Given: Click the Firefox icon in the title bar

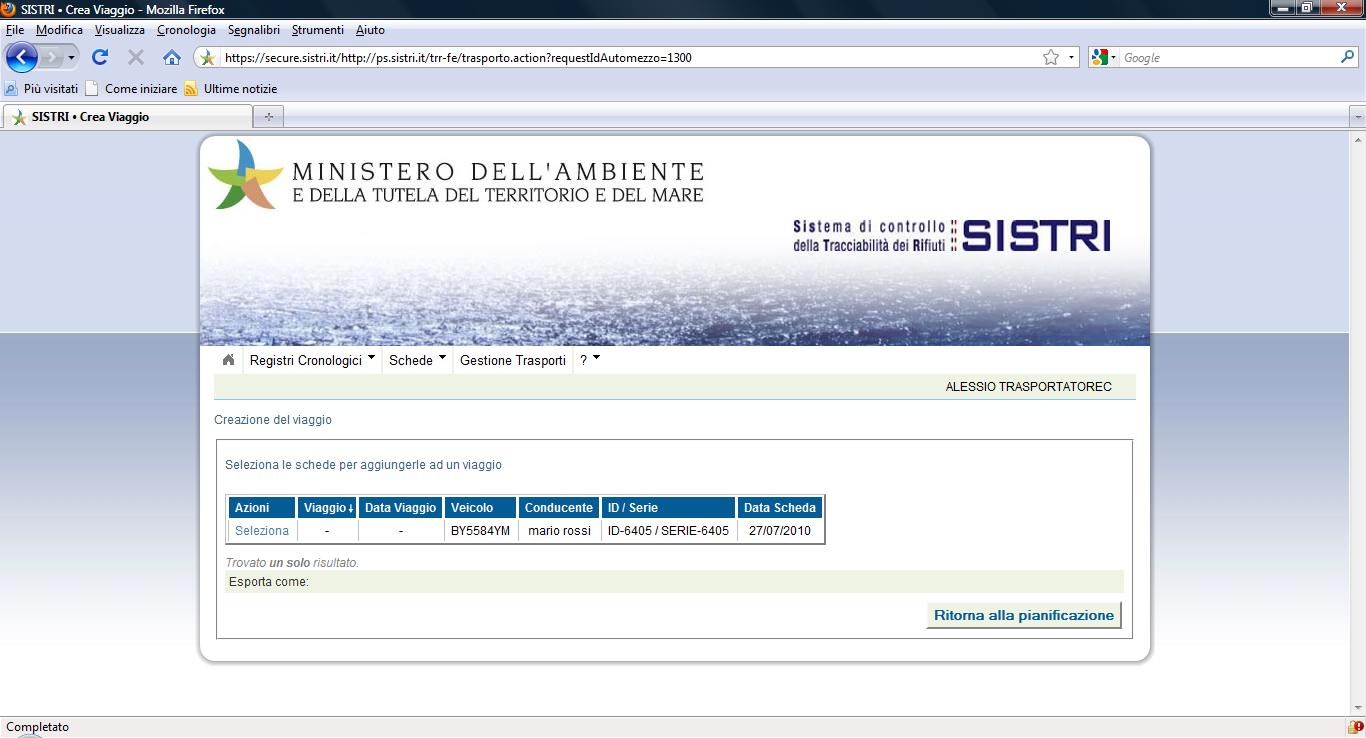Looking at the screenshot, I should [x=8, y=9].
